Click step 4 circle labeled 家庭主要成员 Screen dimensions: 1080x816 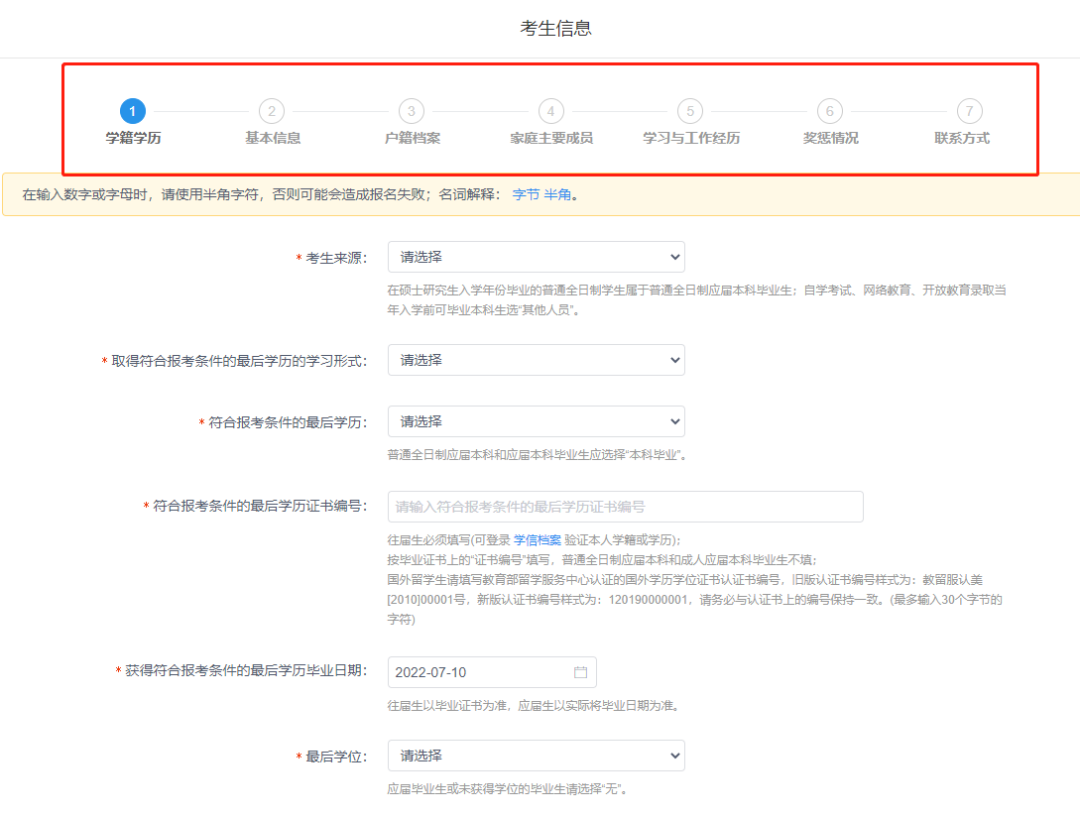click(550, 111)
